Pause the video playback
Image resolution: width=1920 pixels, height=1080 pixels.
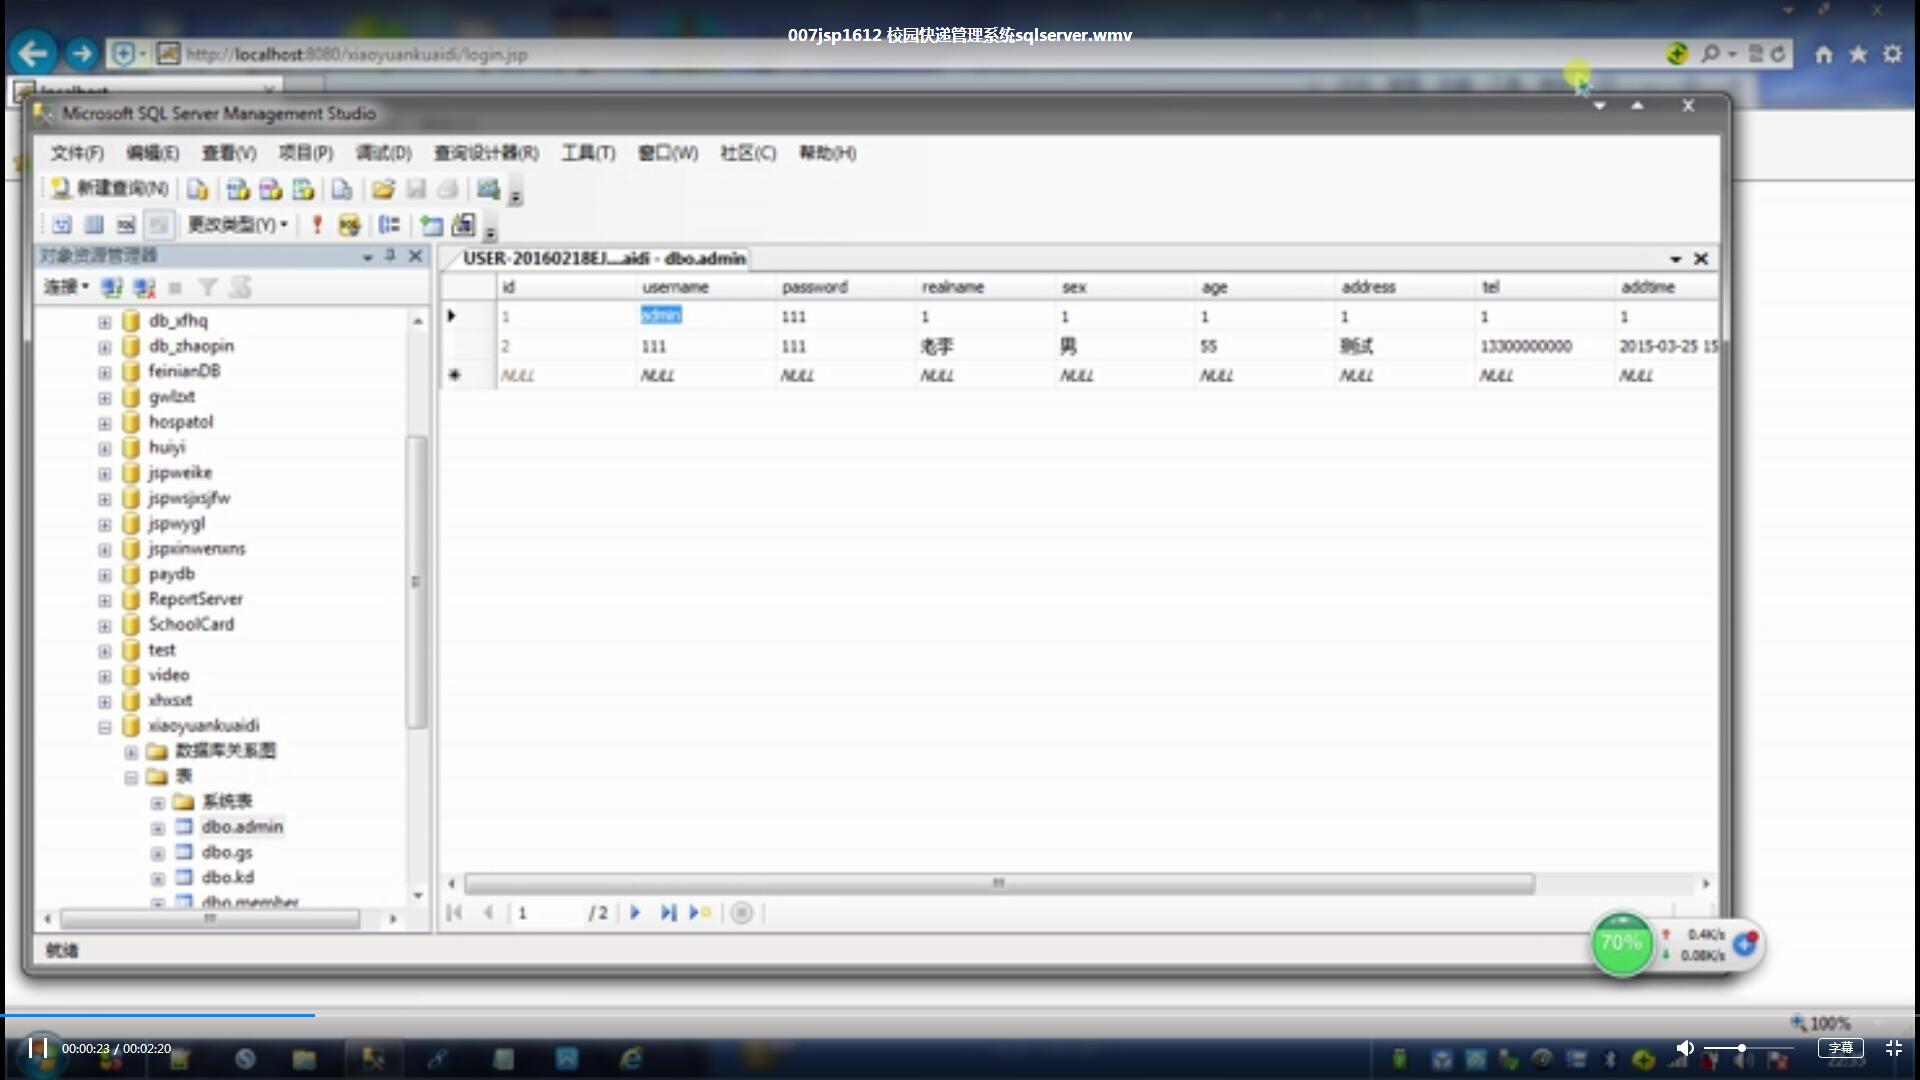(x=38, y=1048)
